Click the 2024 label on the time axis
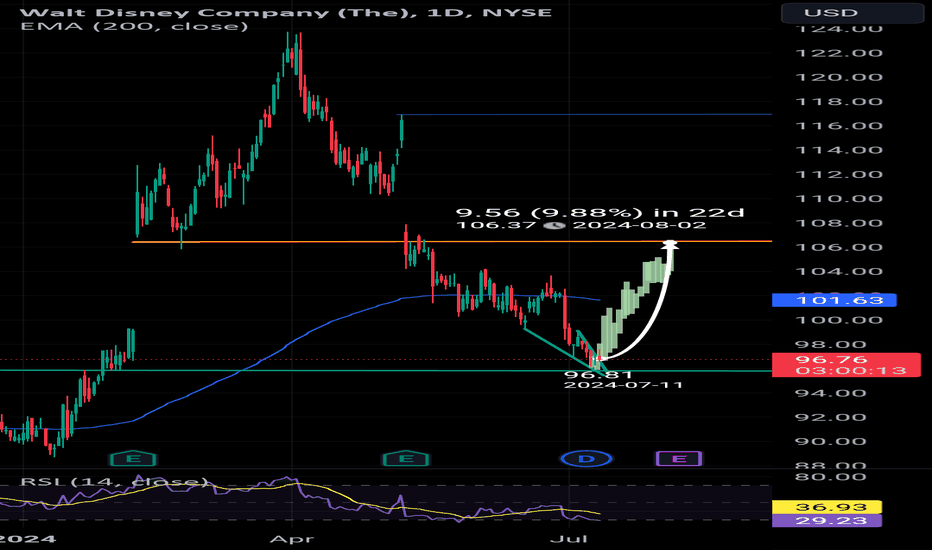Image resolution: width=932 pixels, height=550 pixels. point(28,539)
